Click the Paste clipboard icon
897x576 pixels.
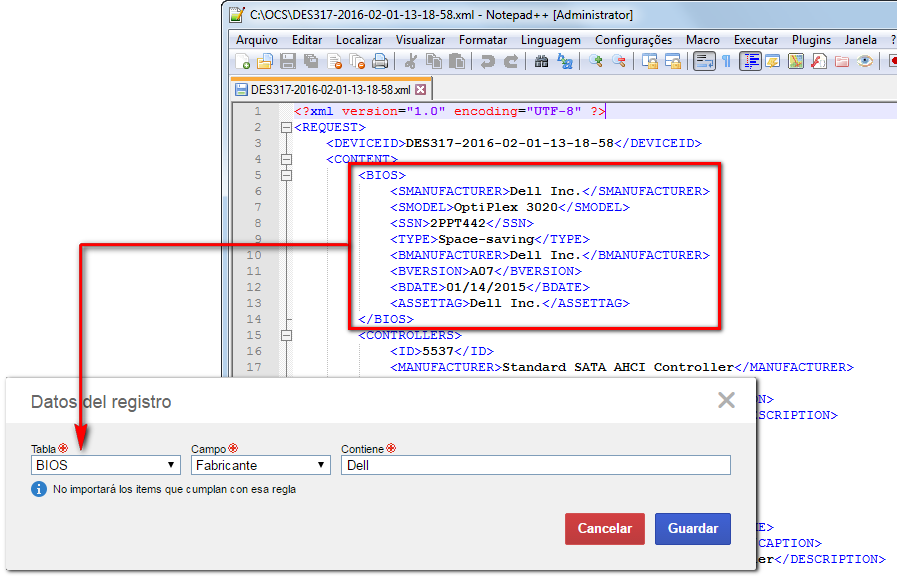click(x=457, y=61)
